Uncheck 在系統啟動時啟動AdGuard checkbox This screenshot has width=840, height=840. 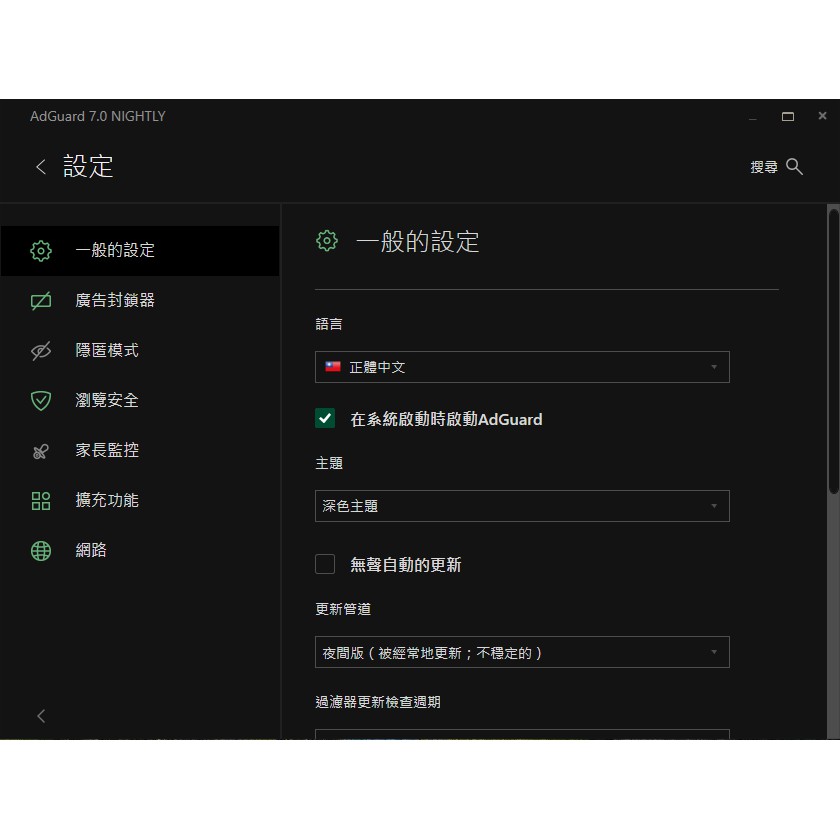[325, 418]
